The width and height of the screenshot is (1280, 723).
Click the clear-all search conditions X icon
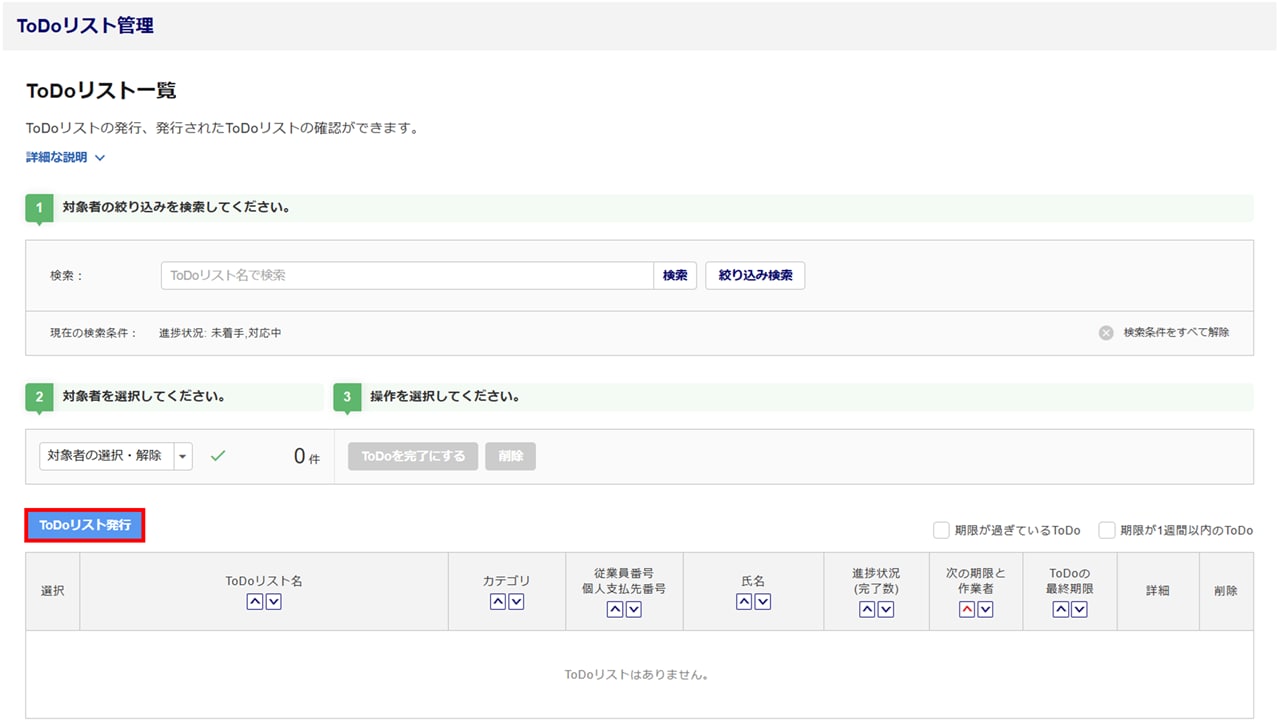tap(1106, 333)
